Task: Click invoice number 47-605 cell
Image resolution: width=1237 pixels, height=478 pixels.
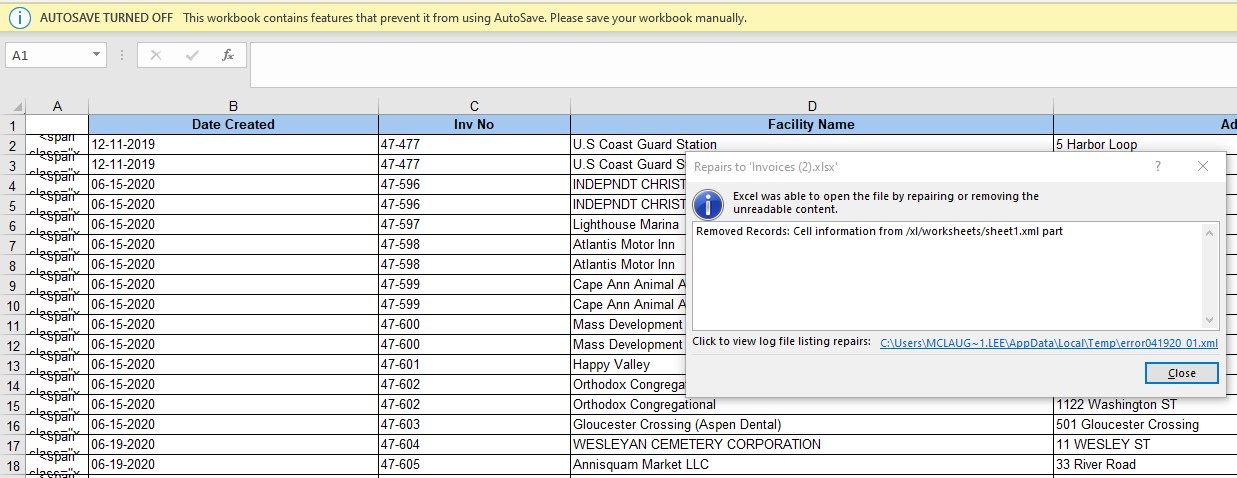Action: pos(474,465)
